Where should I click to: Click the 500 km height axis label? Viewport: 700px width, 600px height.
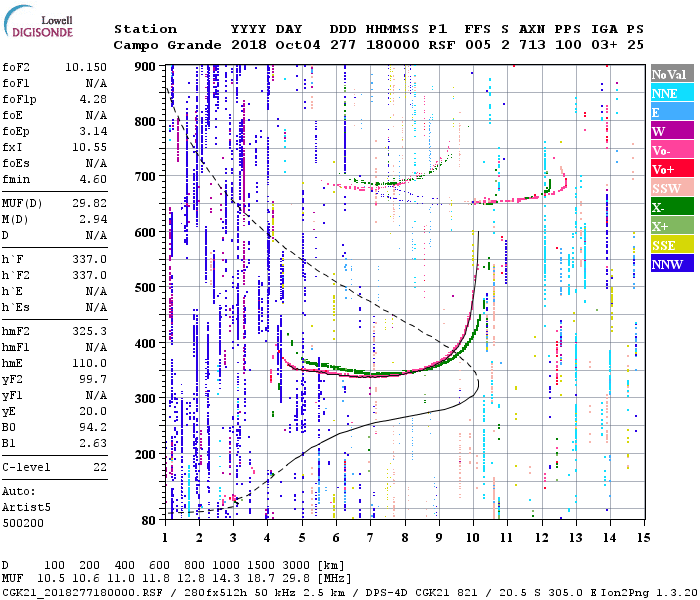click(145, 287)
